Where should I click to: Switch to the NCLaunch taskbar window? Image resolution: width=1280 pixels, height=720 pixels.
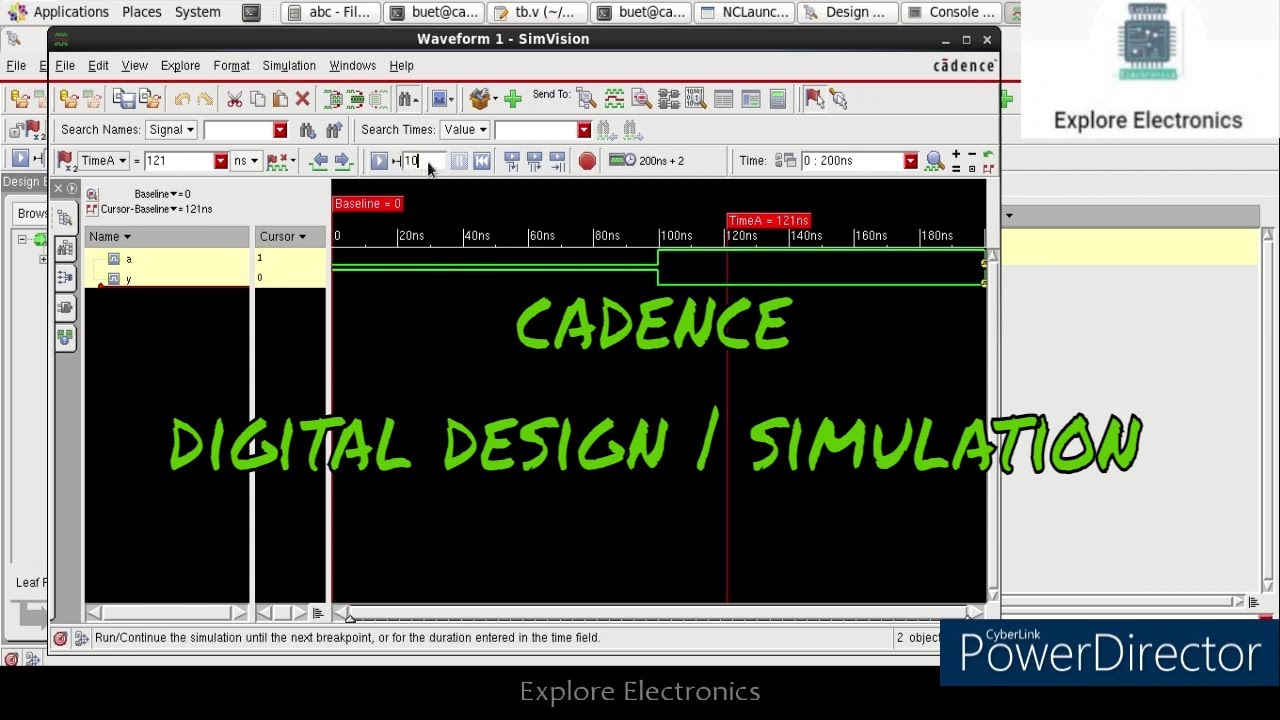point(745,12)
